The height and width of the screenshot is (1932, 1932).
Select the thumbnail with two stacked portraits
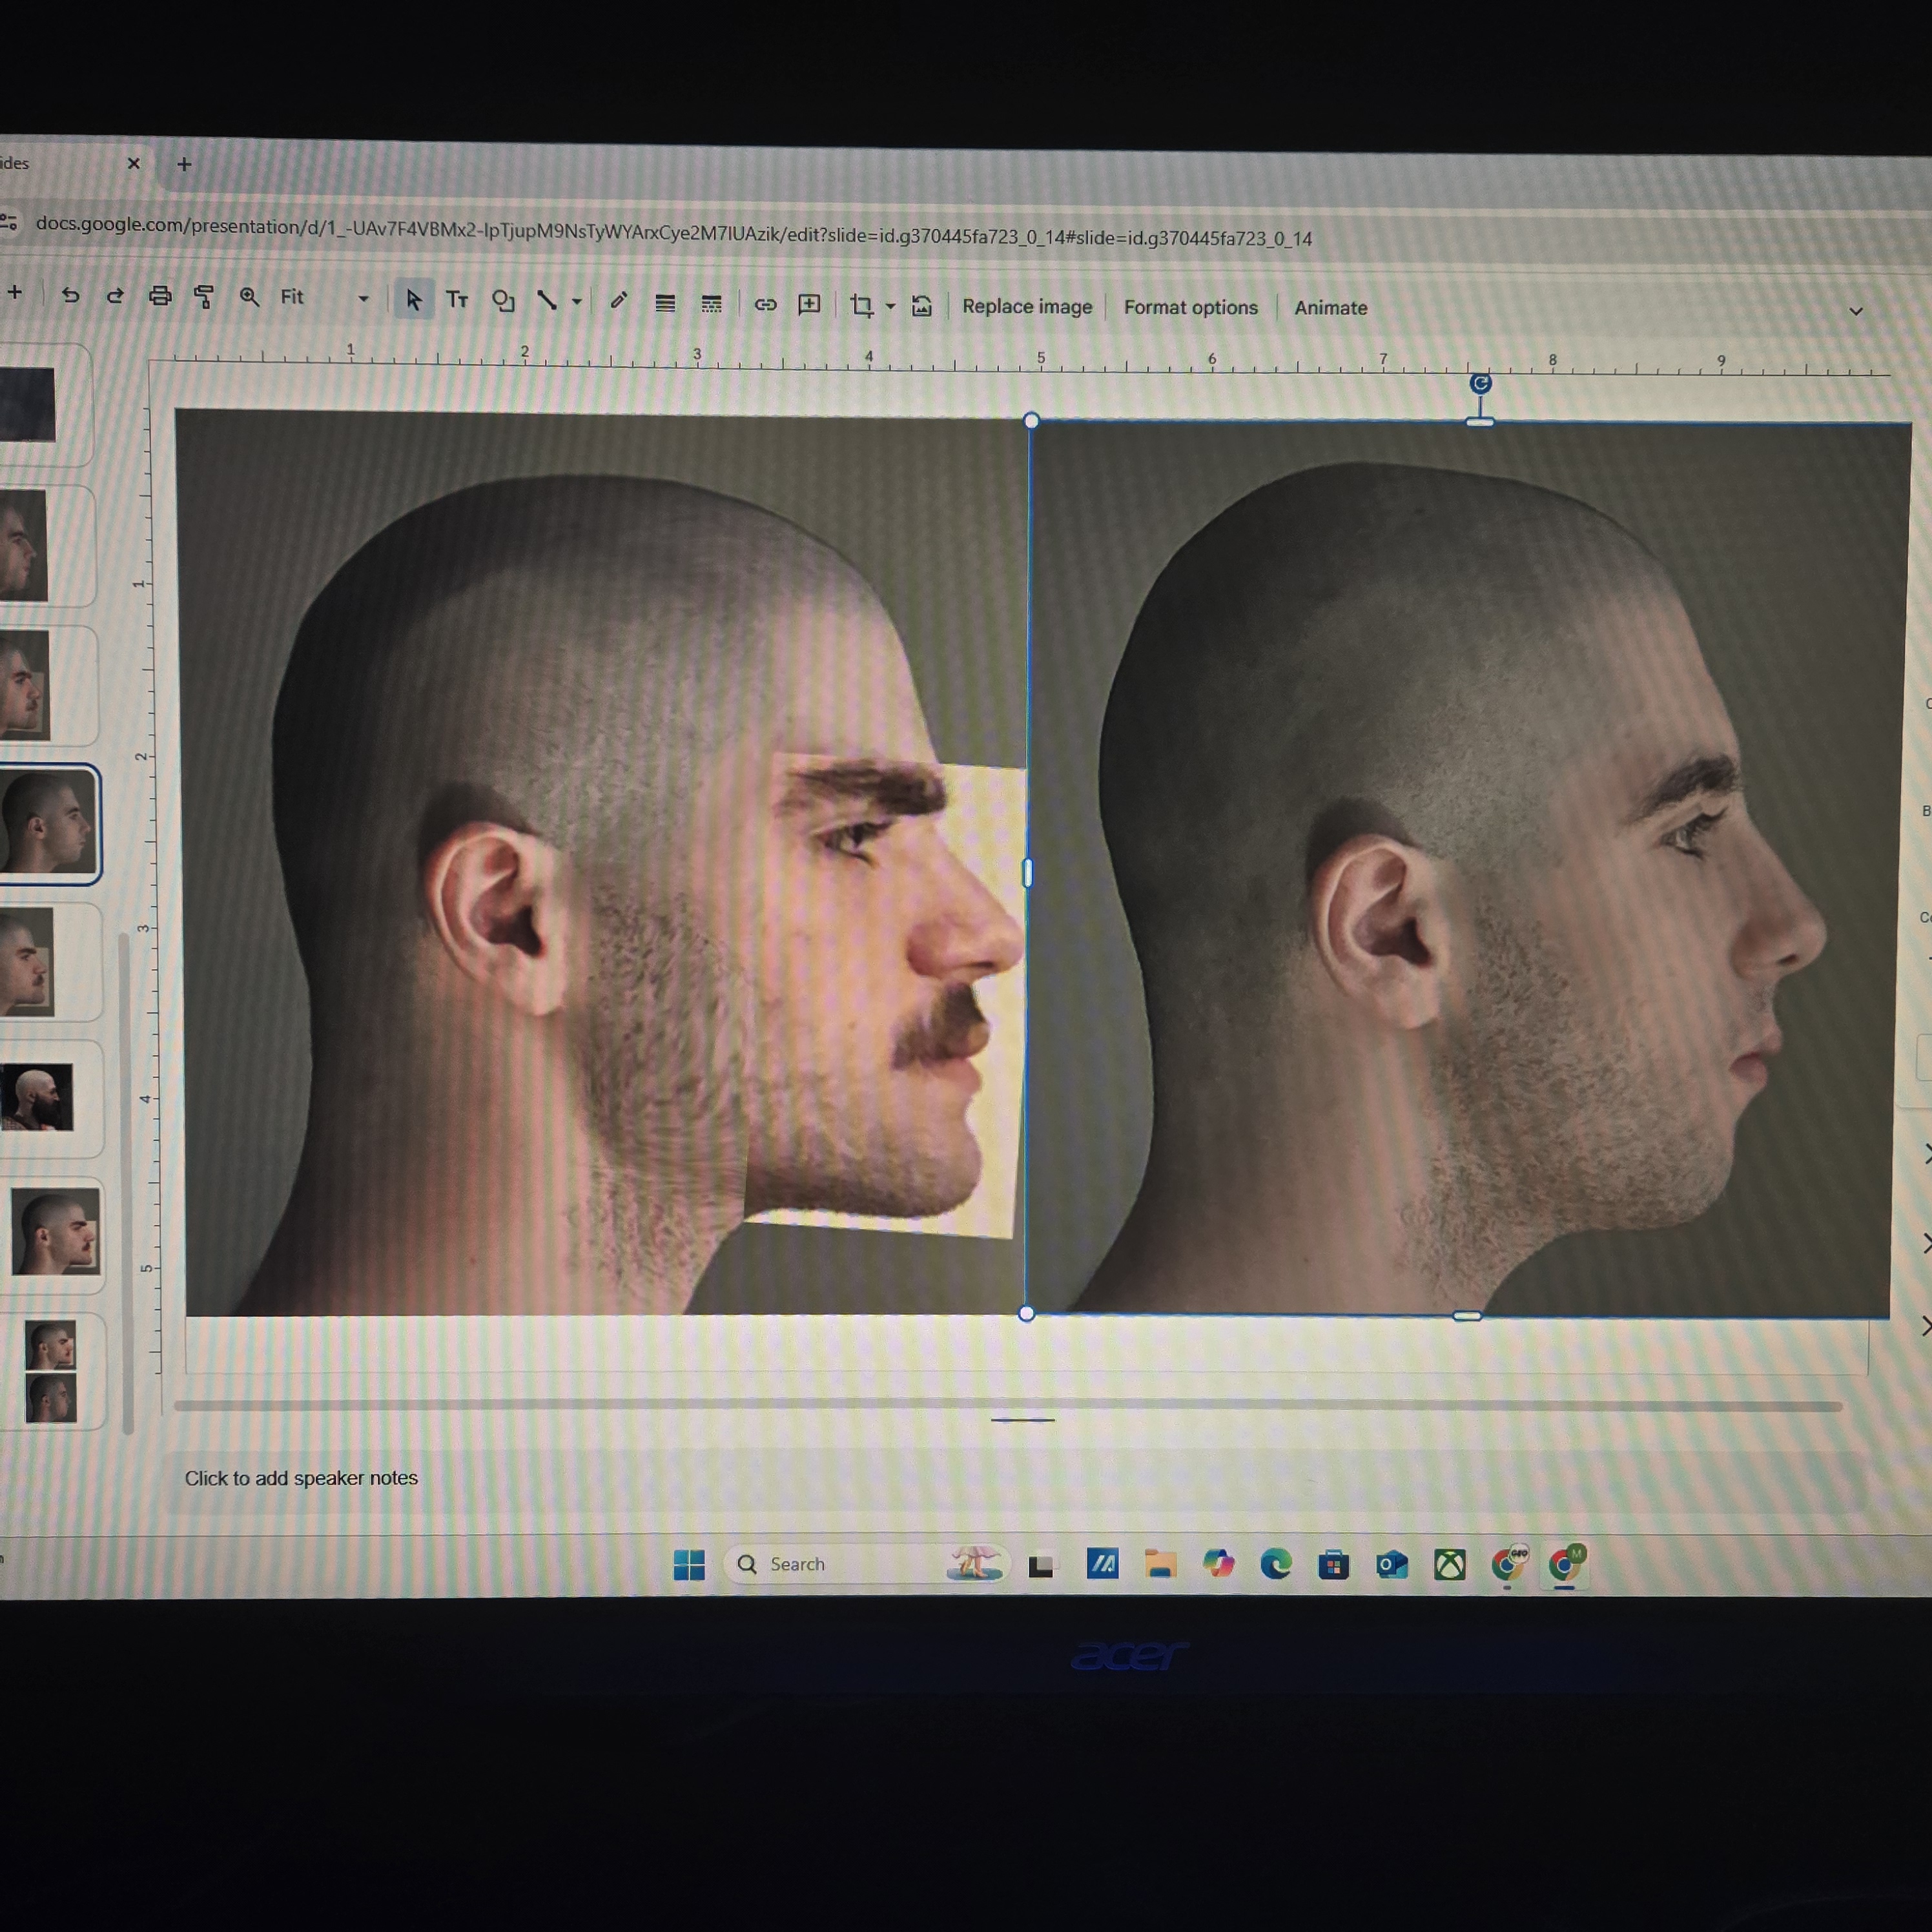point(51,1372)
